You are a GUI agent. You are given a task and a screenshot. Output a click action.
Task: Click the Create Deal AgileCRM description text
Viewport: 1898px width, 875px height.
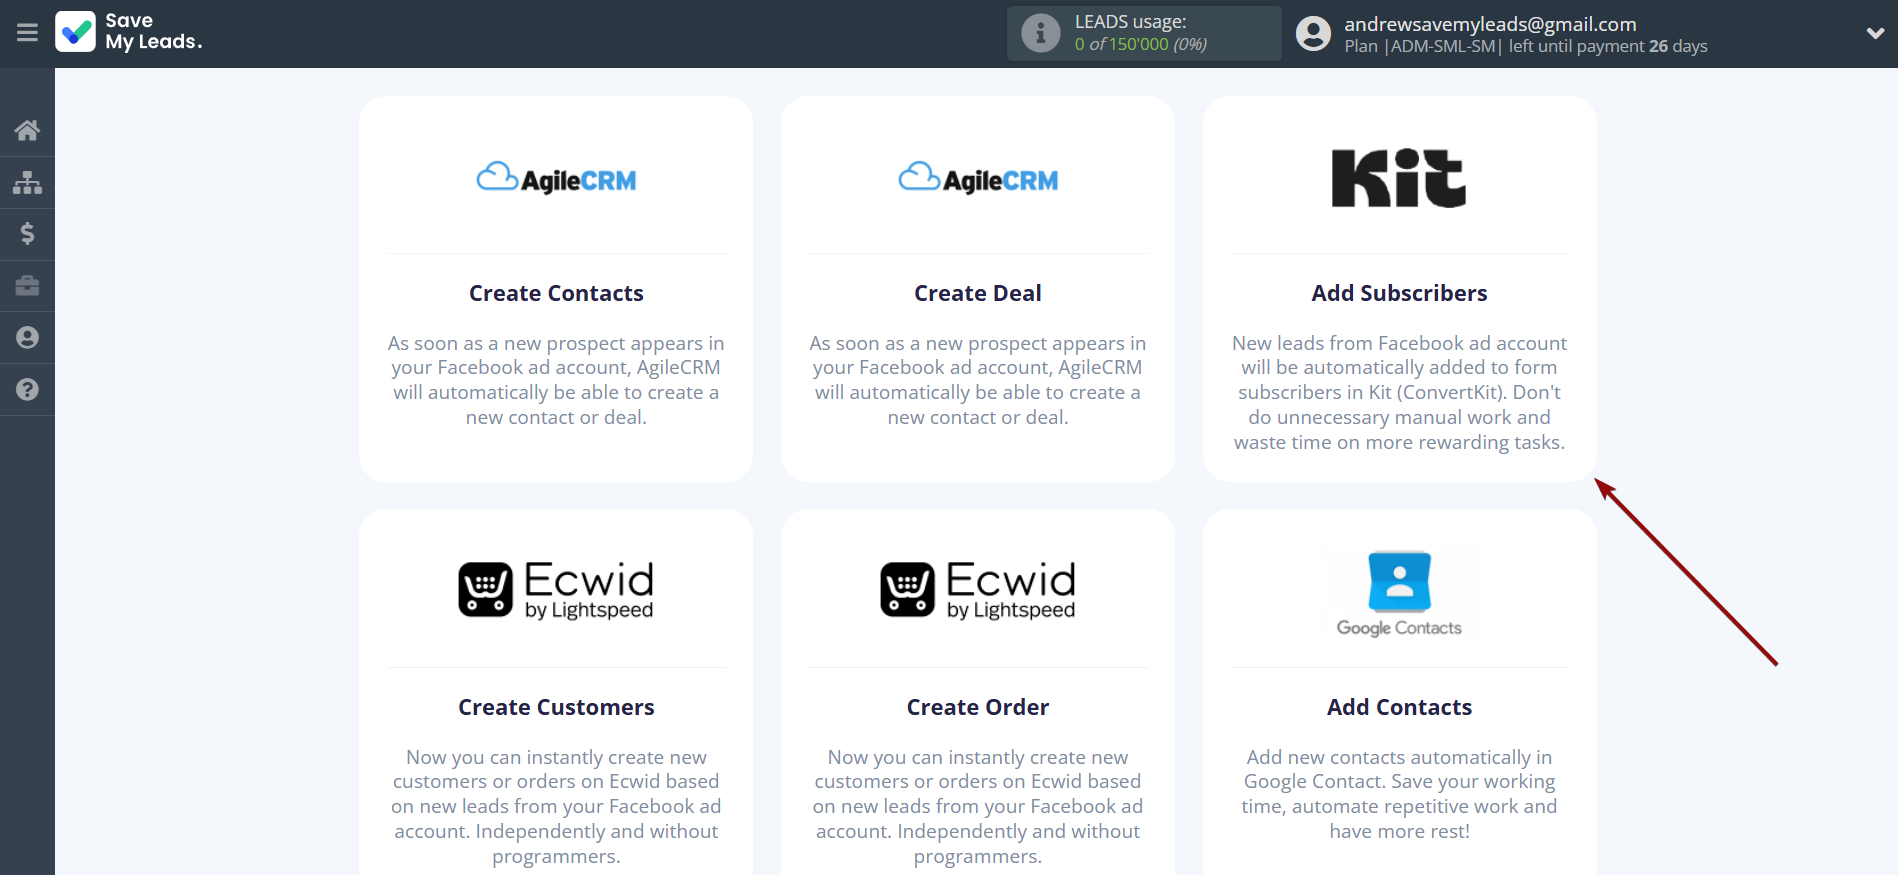point(978,380)
